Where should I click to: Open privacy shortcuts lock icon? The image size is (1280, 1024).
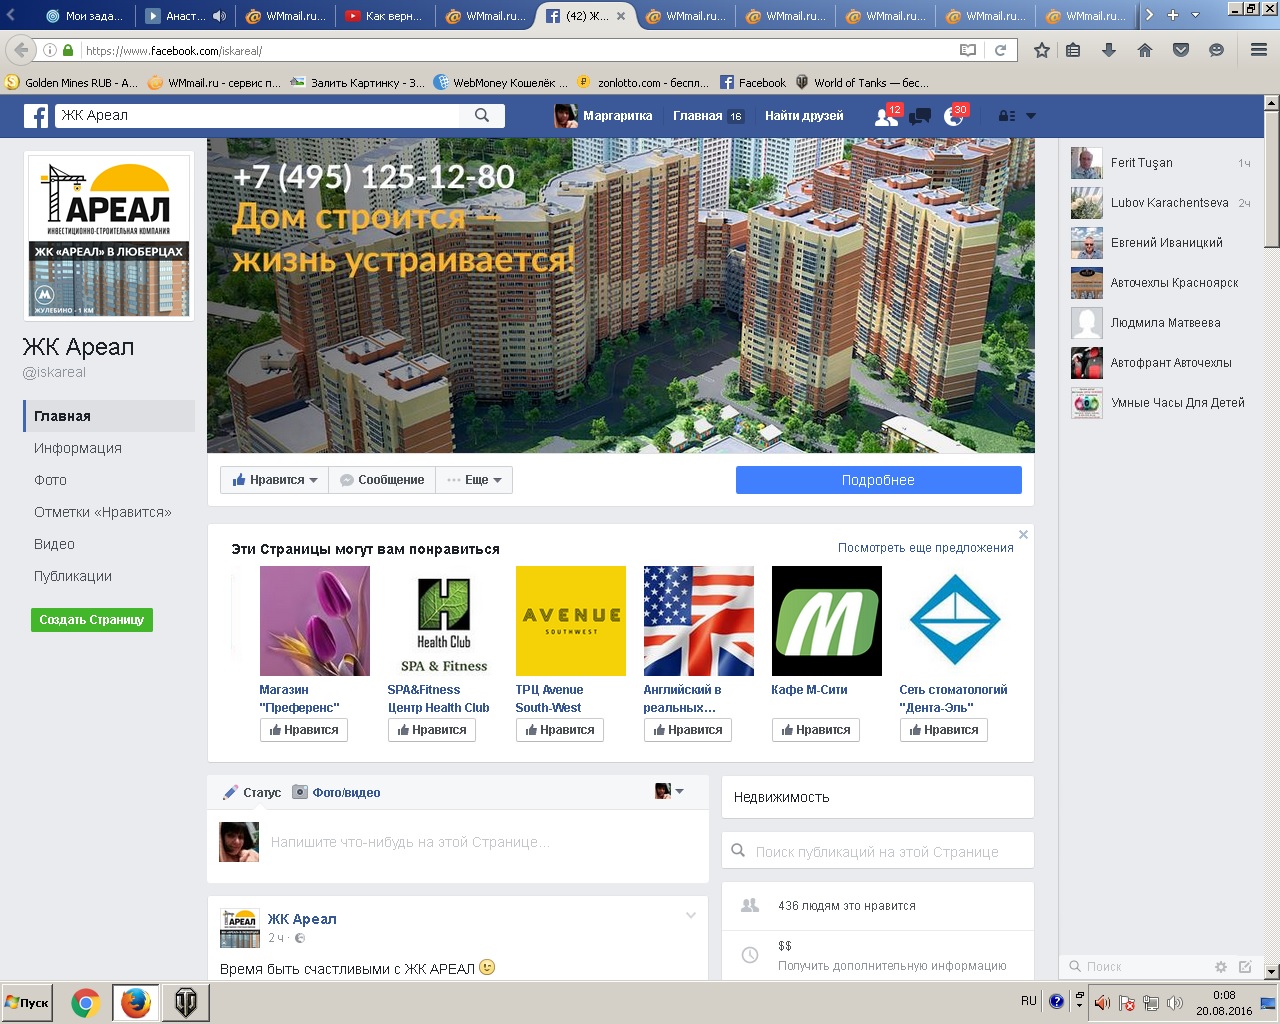coord(1007,116)
